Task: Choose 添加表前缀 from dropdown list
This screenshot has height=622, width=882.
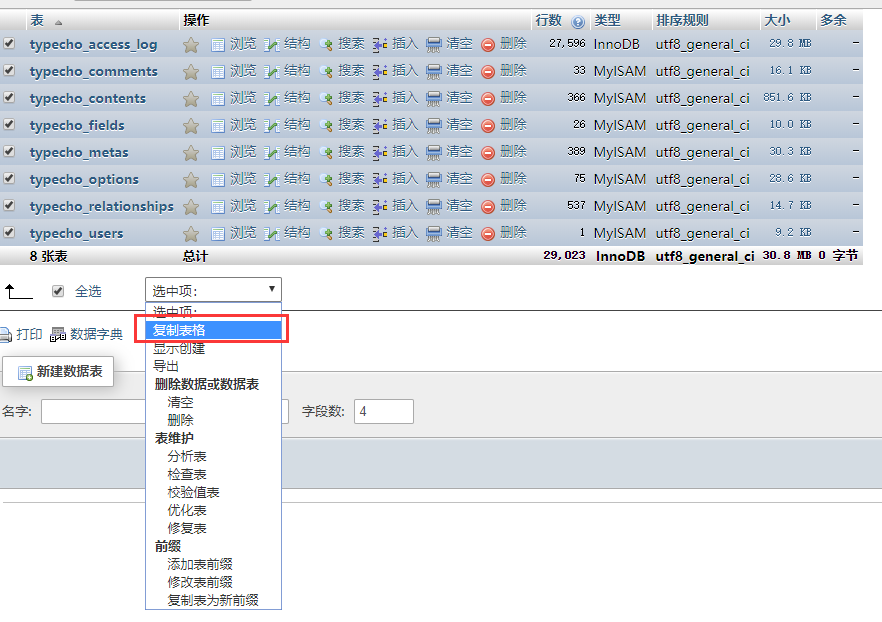Action: coord(213,564)
